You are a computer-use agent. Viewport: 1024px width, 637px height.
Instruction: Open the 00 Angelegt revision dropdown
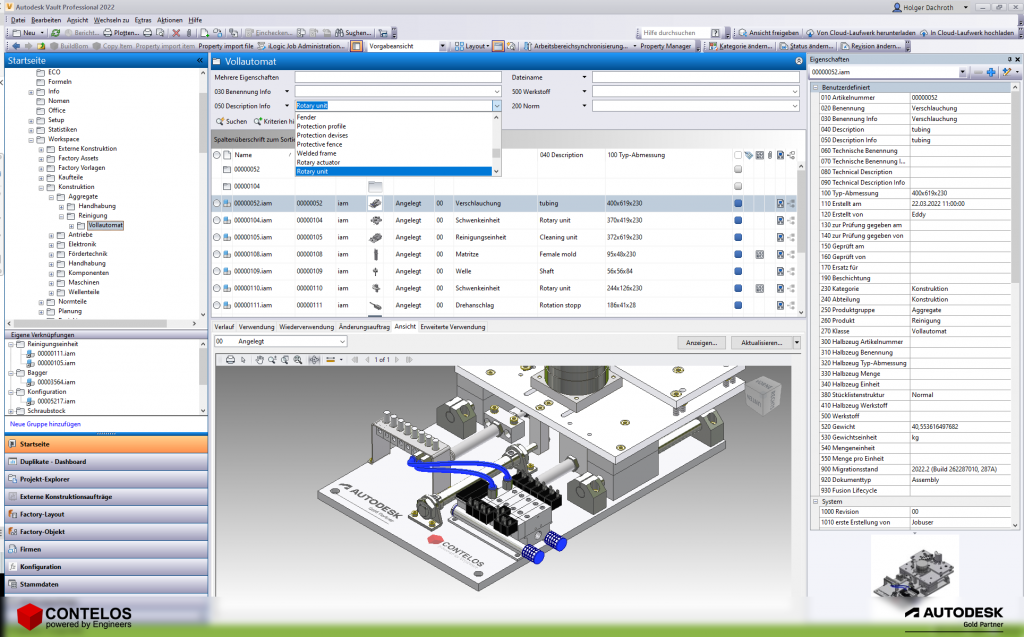[x=281, y=342]
